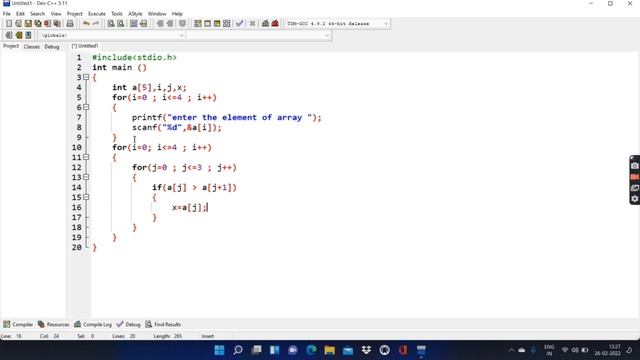This screenshot has height=360, width=640.
Task: Open the gear settings icon on right overlay
Action: pyautogui.click(x=635, y=199)
